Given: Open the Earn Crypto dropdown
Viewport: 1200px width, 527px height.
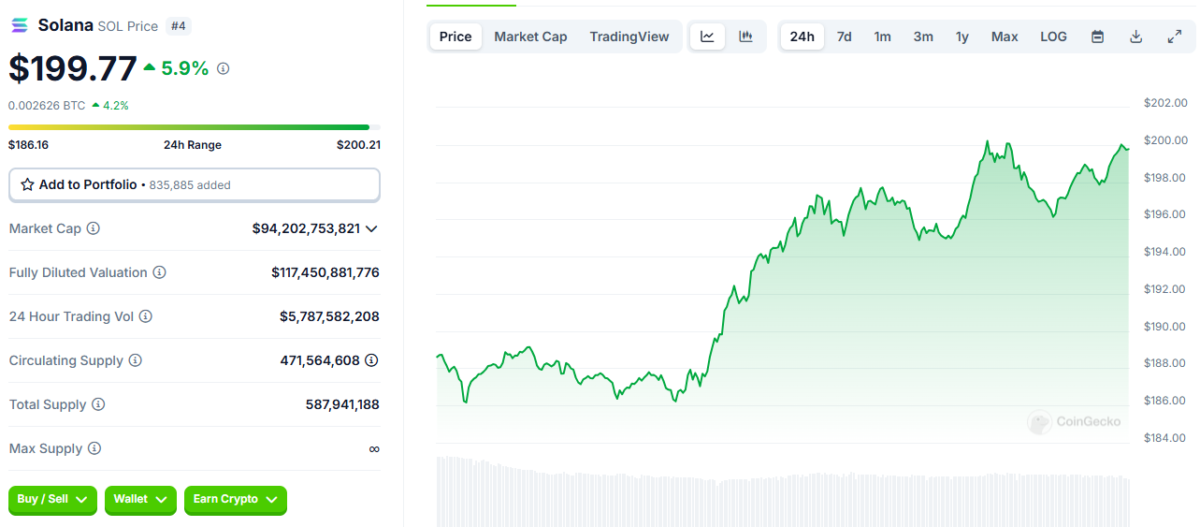Looking at the screenshot, I should click(x=235, y=499).
